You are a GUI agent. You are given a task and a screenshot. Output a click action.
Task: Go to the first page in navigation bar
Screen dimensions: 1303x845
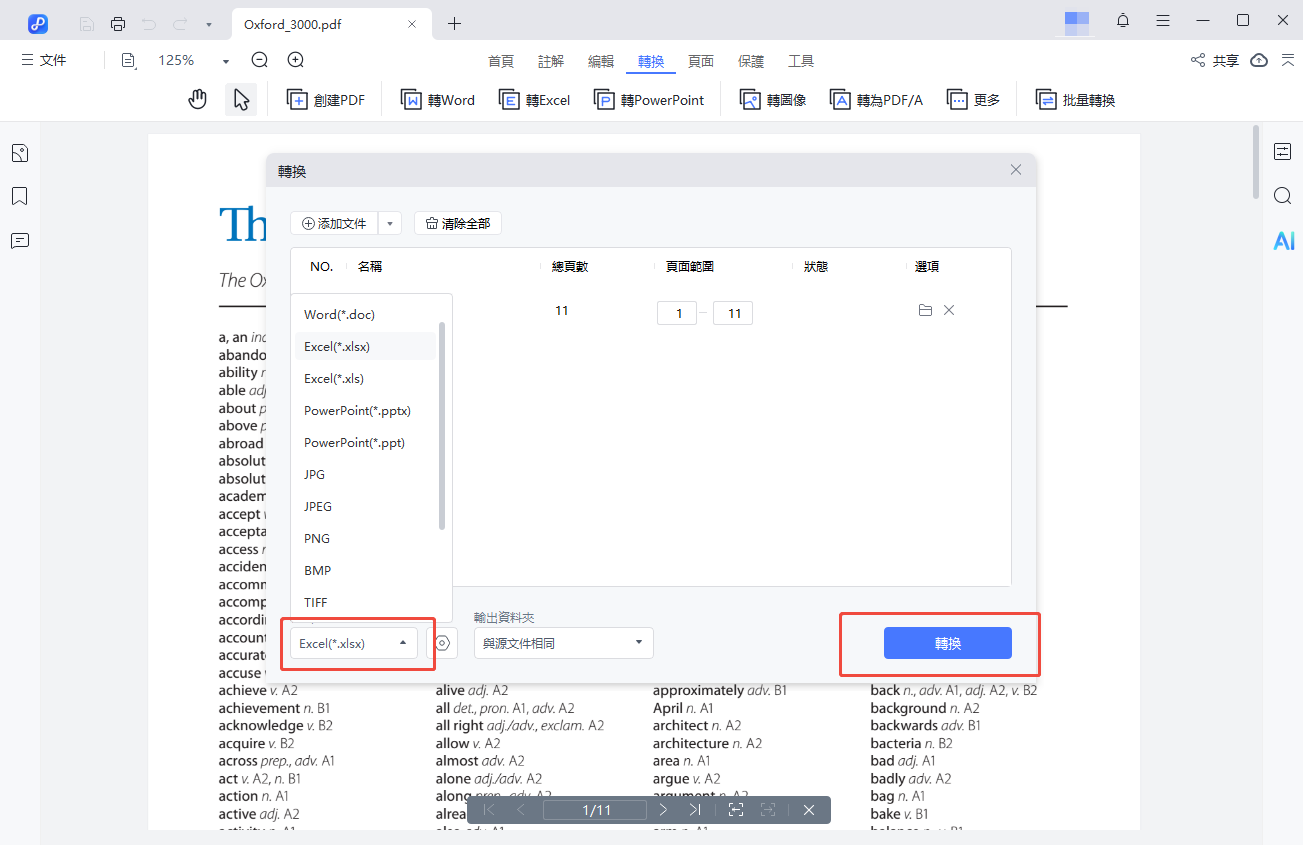pos(489,810)
